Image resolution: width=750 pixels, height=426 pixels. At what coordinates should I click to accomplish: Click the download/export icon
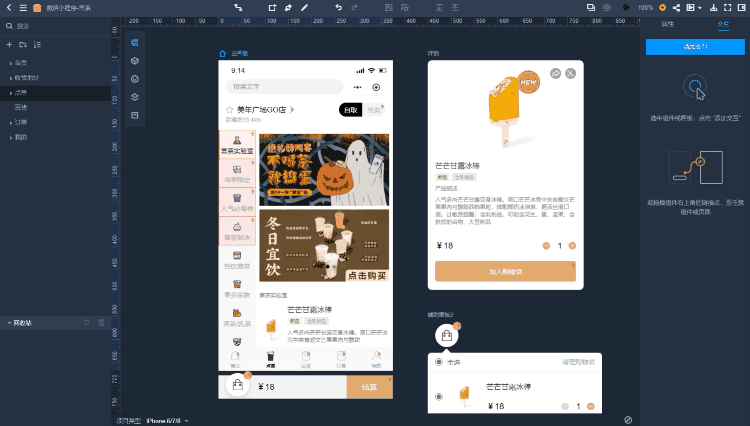coord(714,8)
